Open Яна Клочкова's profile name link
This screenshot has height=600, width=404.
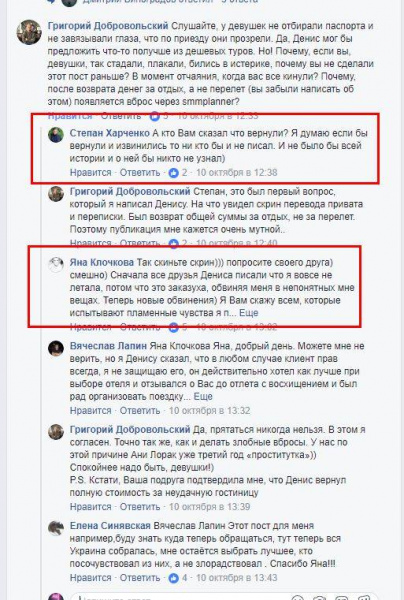coord(102,262)
